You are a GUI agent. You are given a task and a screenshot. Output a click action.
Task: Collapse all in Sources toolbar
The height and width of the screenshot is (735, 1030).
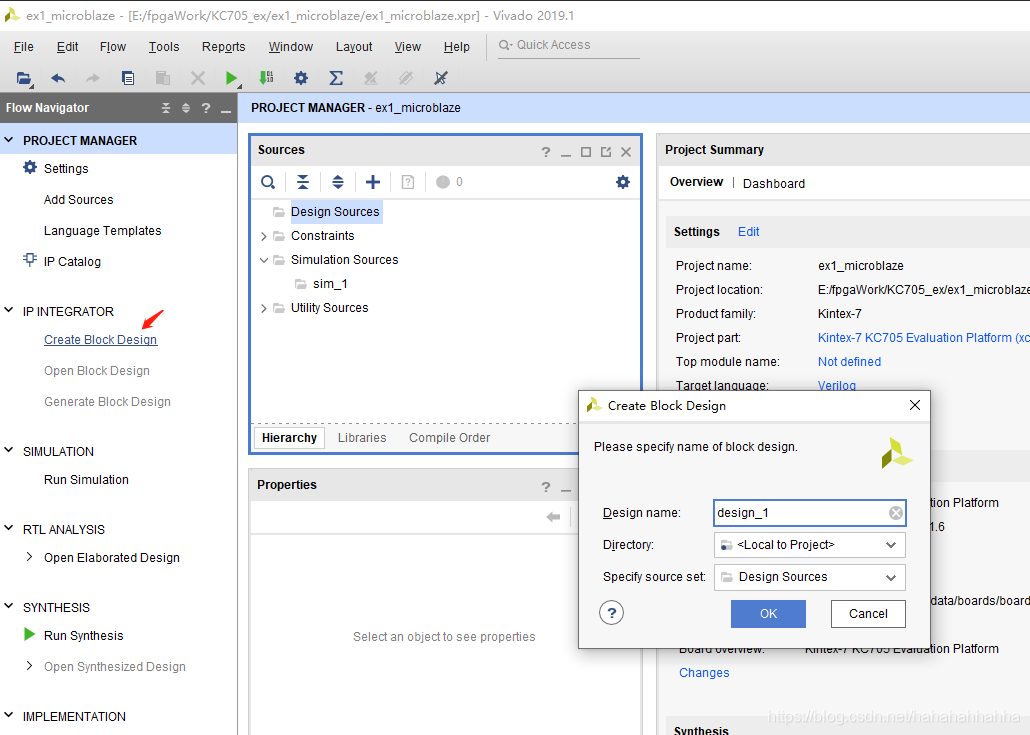pyautogui.click(x=303, y=182)
